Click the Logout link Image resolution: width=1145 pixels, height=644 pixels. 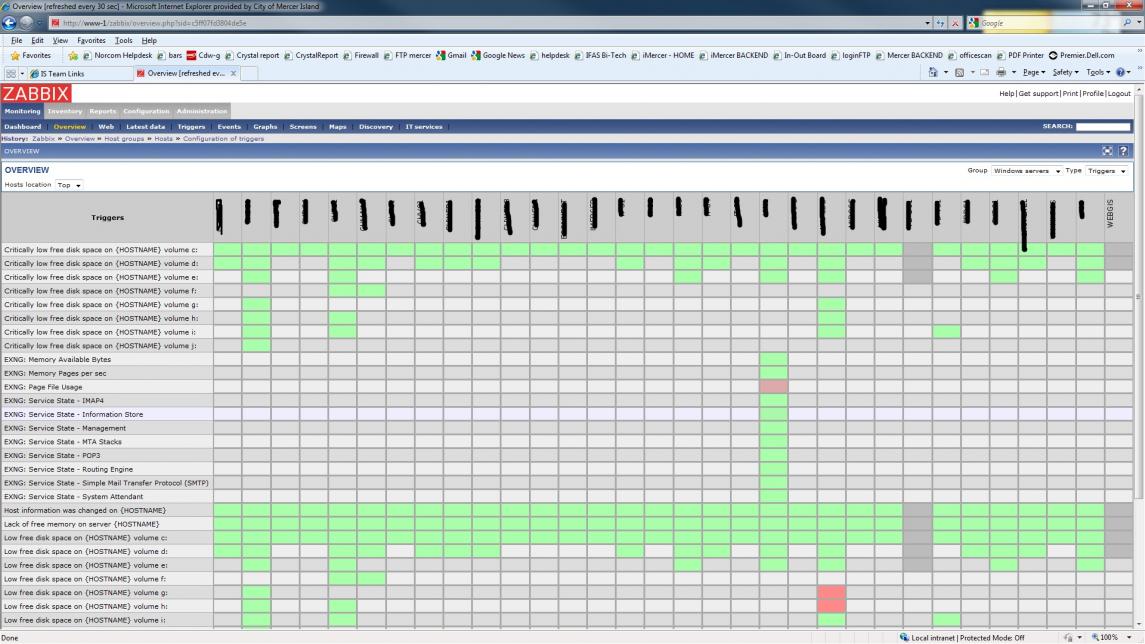pos(1119,93)
